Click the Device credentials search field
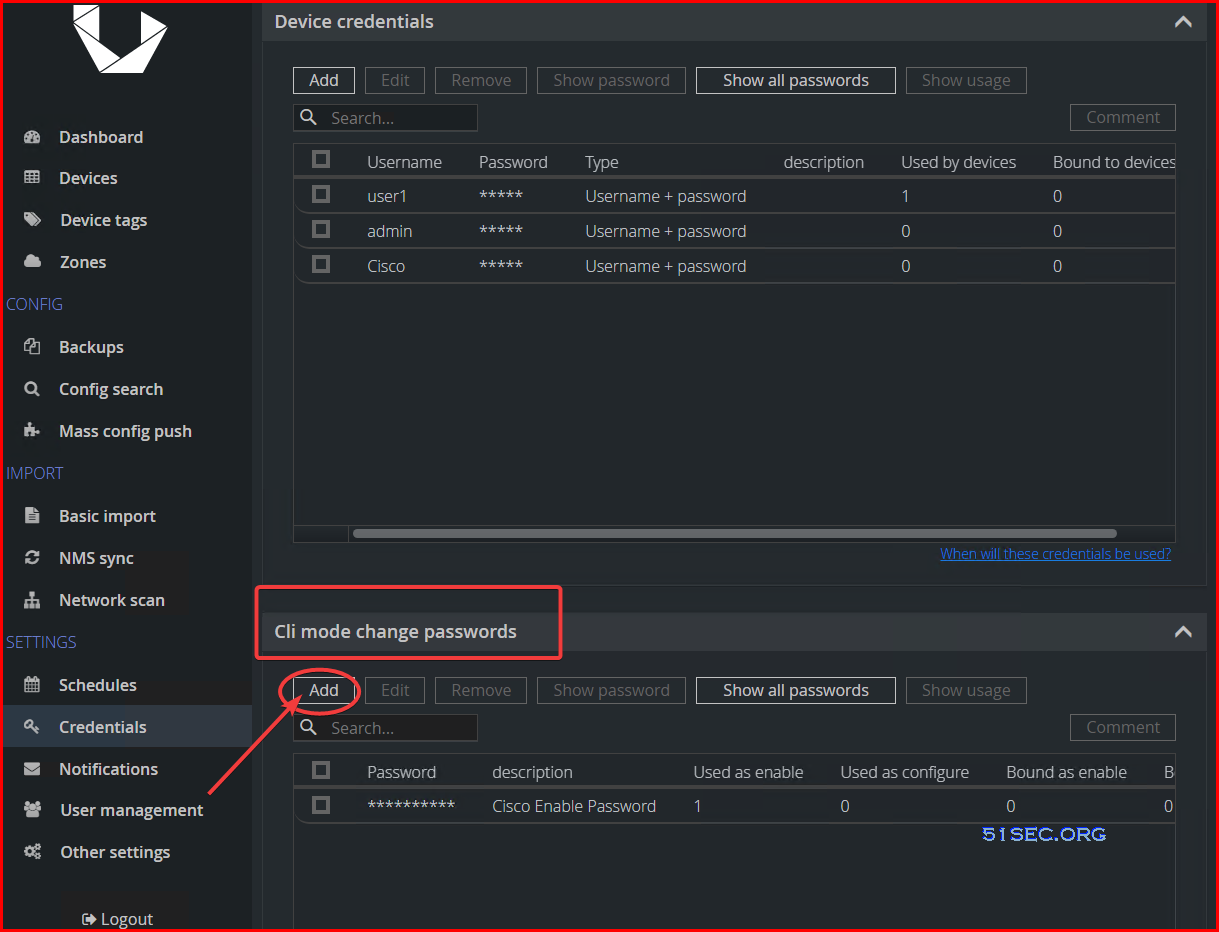Image resolution: width=1219 pixels, height=932 pixels. 385,118
